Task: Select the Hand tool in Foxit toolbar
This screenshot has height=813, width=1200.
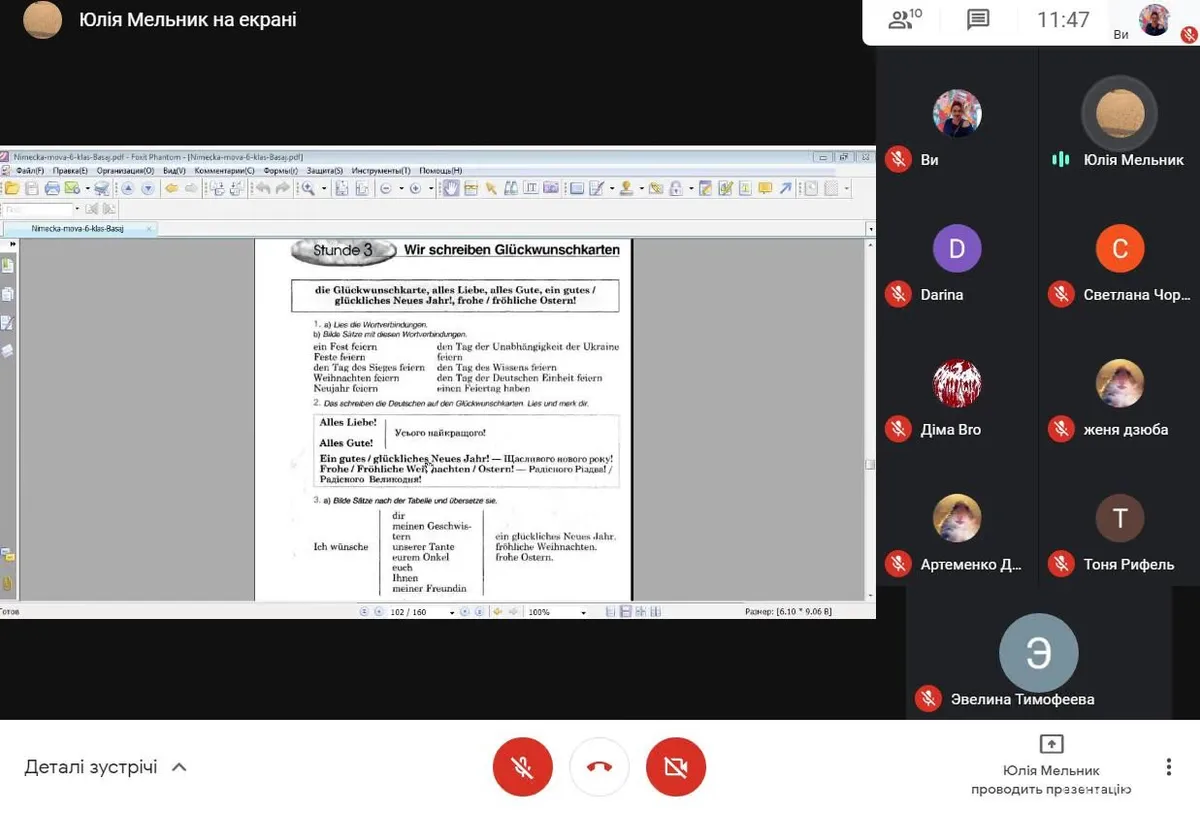Action: 451,188
